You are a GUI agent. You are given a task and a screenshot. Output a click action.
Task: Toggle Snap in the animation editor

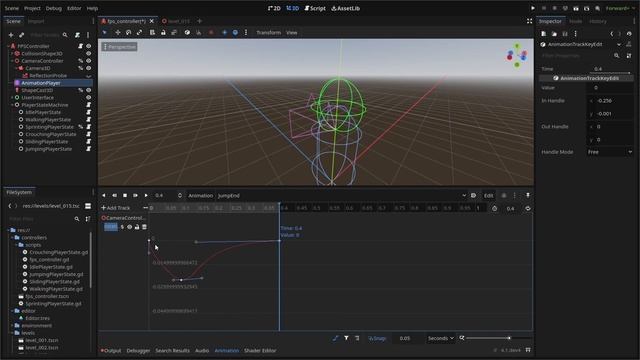coord(377,338)
